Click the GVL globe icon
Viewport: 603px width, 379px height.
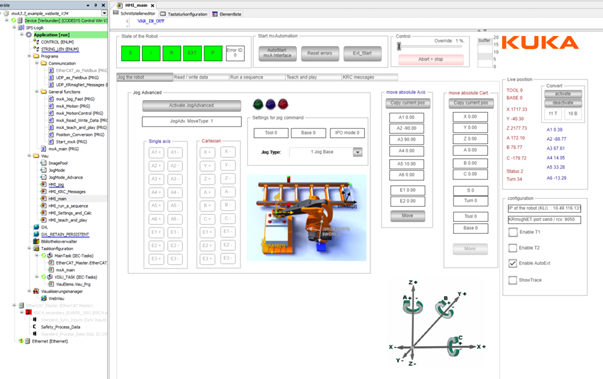point(36,227)
